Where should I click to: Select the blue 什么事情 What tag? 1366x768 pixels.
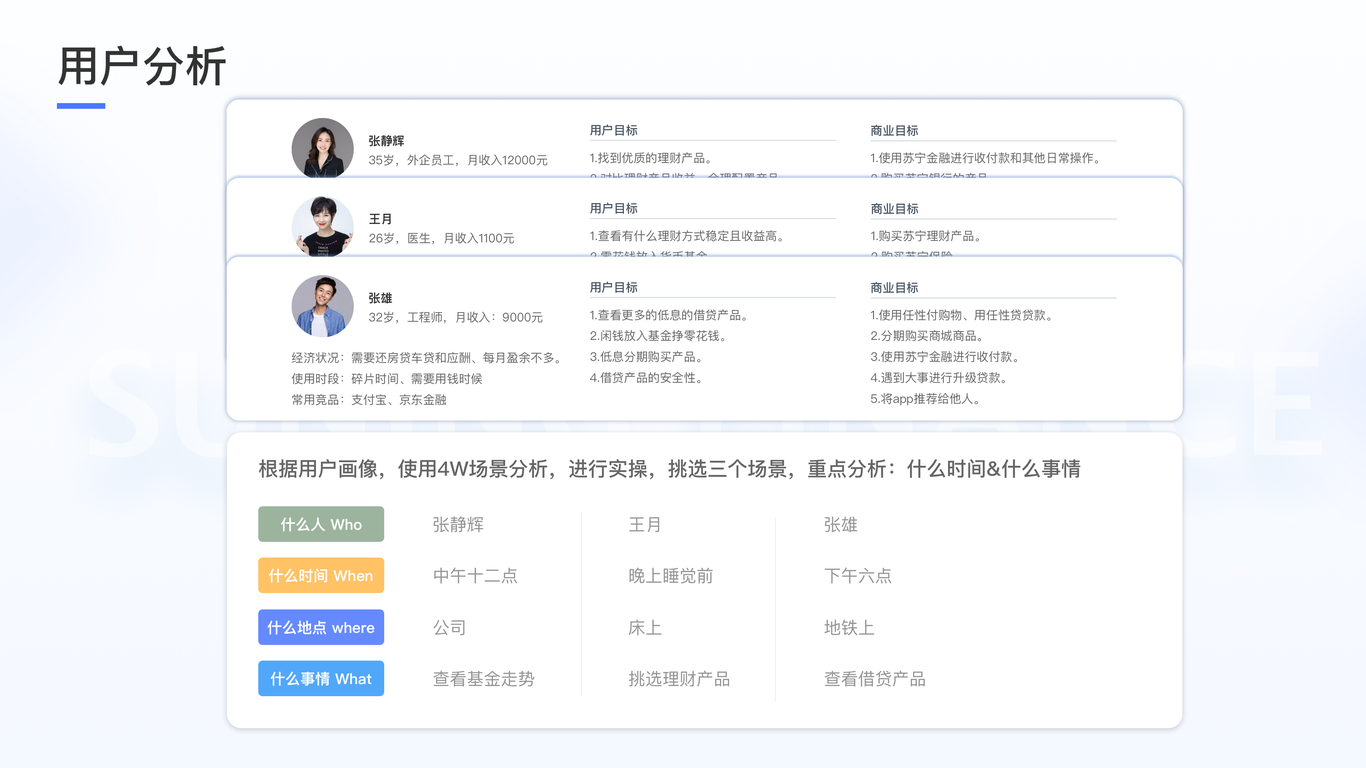pos(321,678)
